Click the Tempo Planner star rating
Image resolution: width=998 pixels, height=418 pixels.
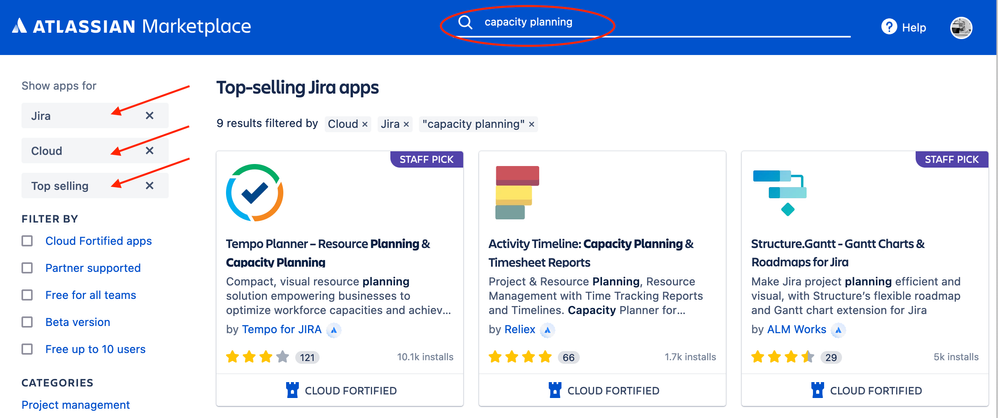pos(258,357)
